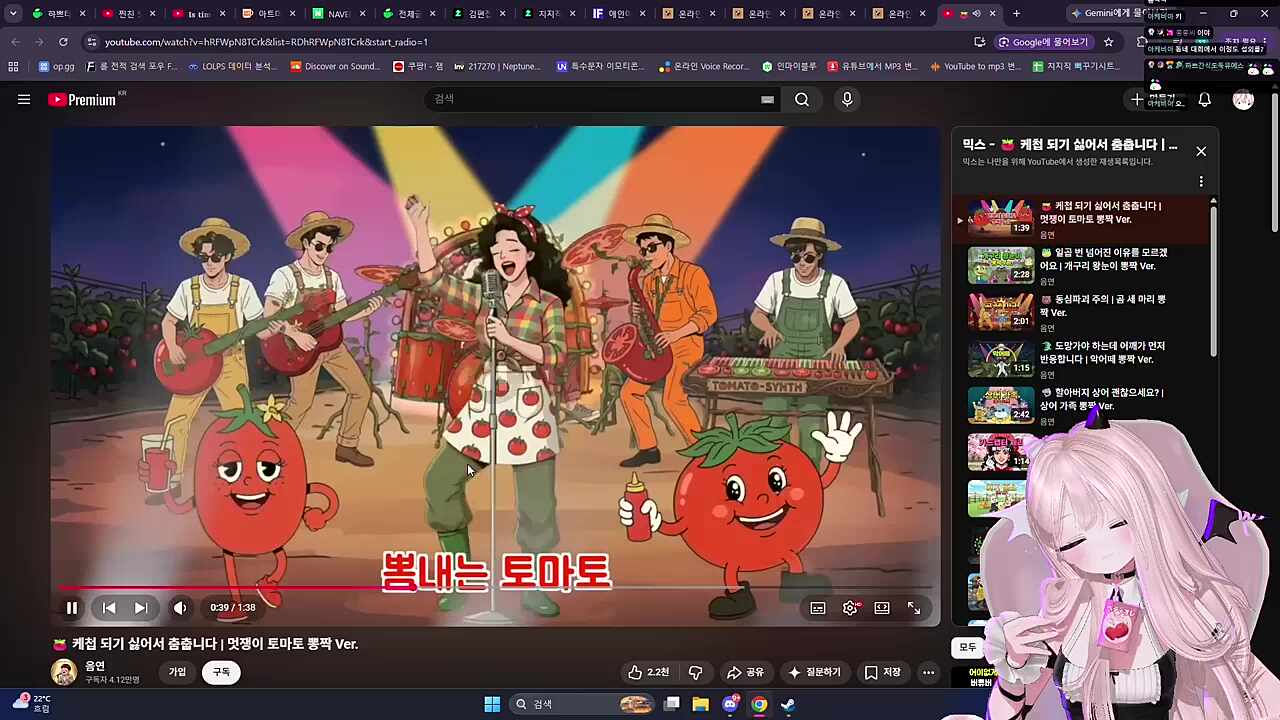This screenshot has height=720, width=1280.
Task: Close the mix playlist panel
Action: tap(1201, 151)
